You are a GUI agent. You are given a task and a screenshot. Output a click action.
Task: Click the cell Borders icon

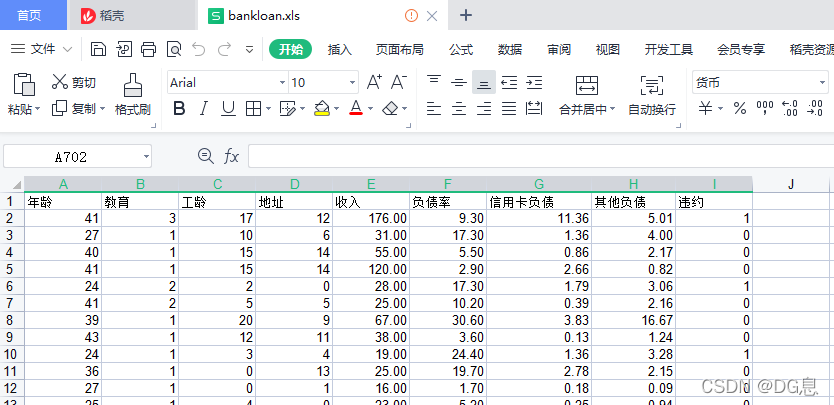pos(253,109)
